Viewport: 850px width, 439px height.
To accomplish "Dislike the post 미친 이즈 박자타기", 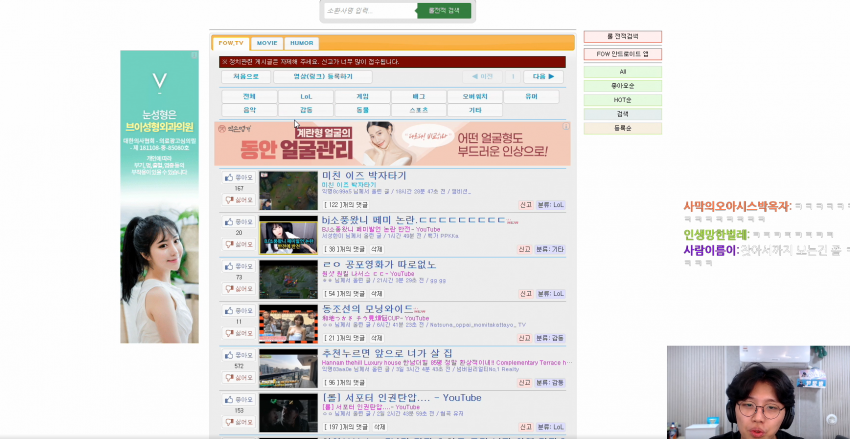I will pos(239,200).
